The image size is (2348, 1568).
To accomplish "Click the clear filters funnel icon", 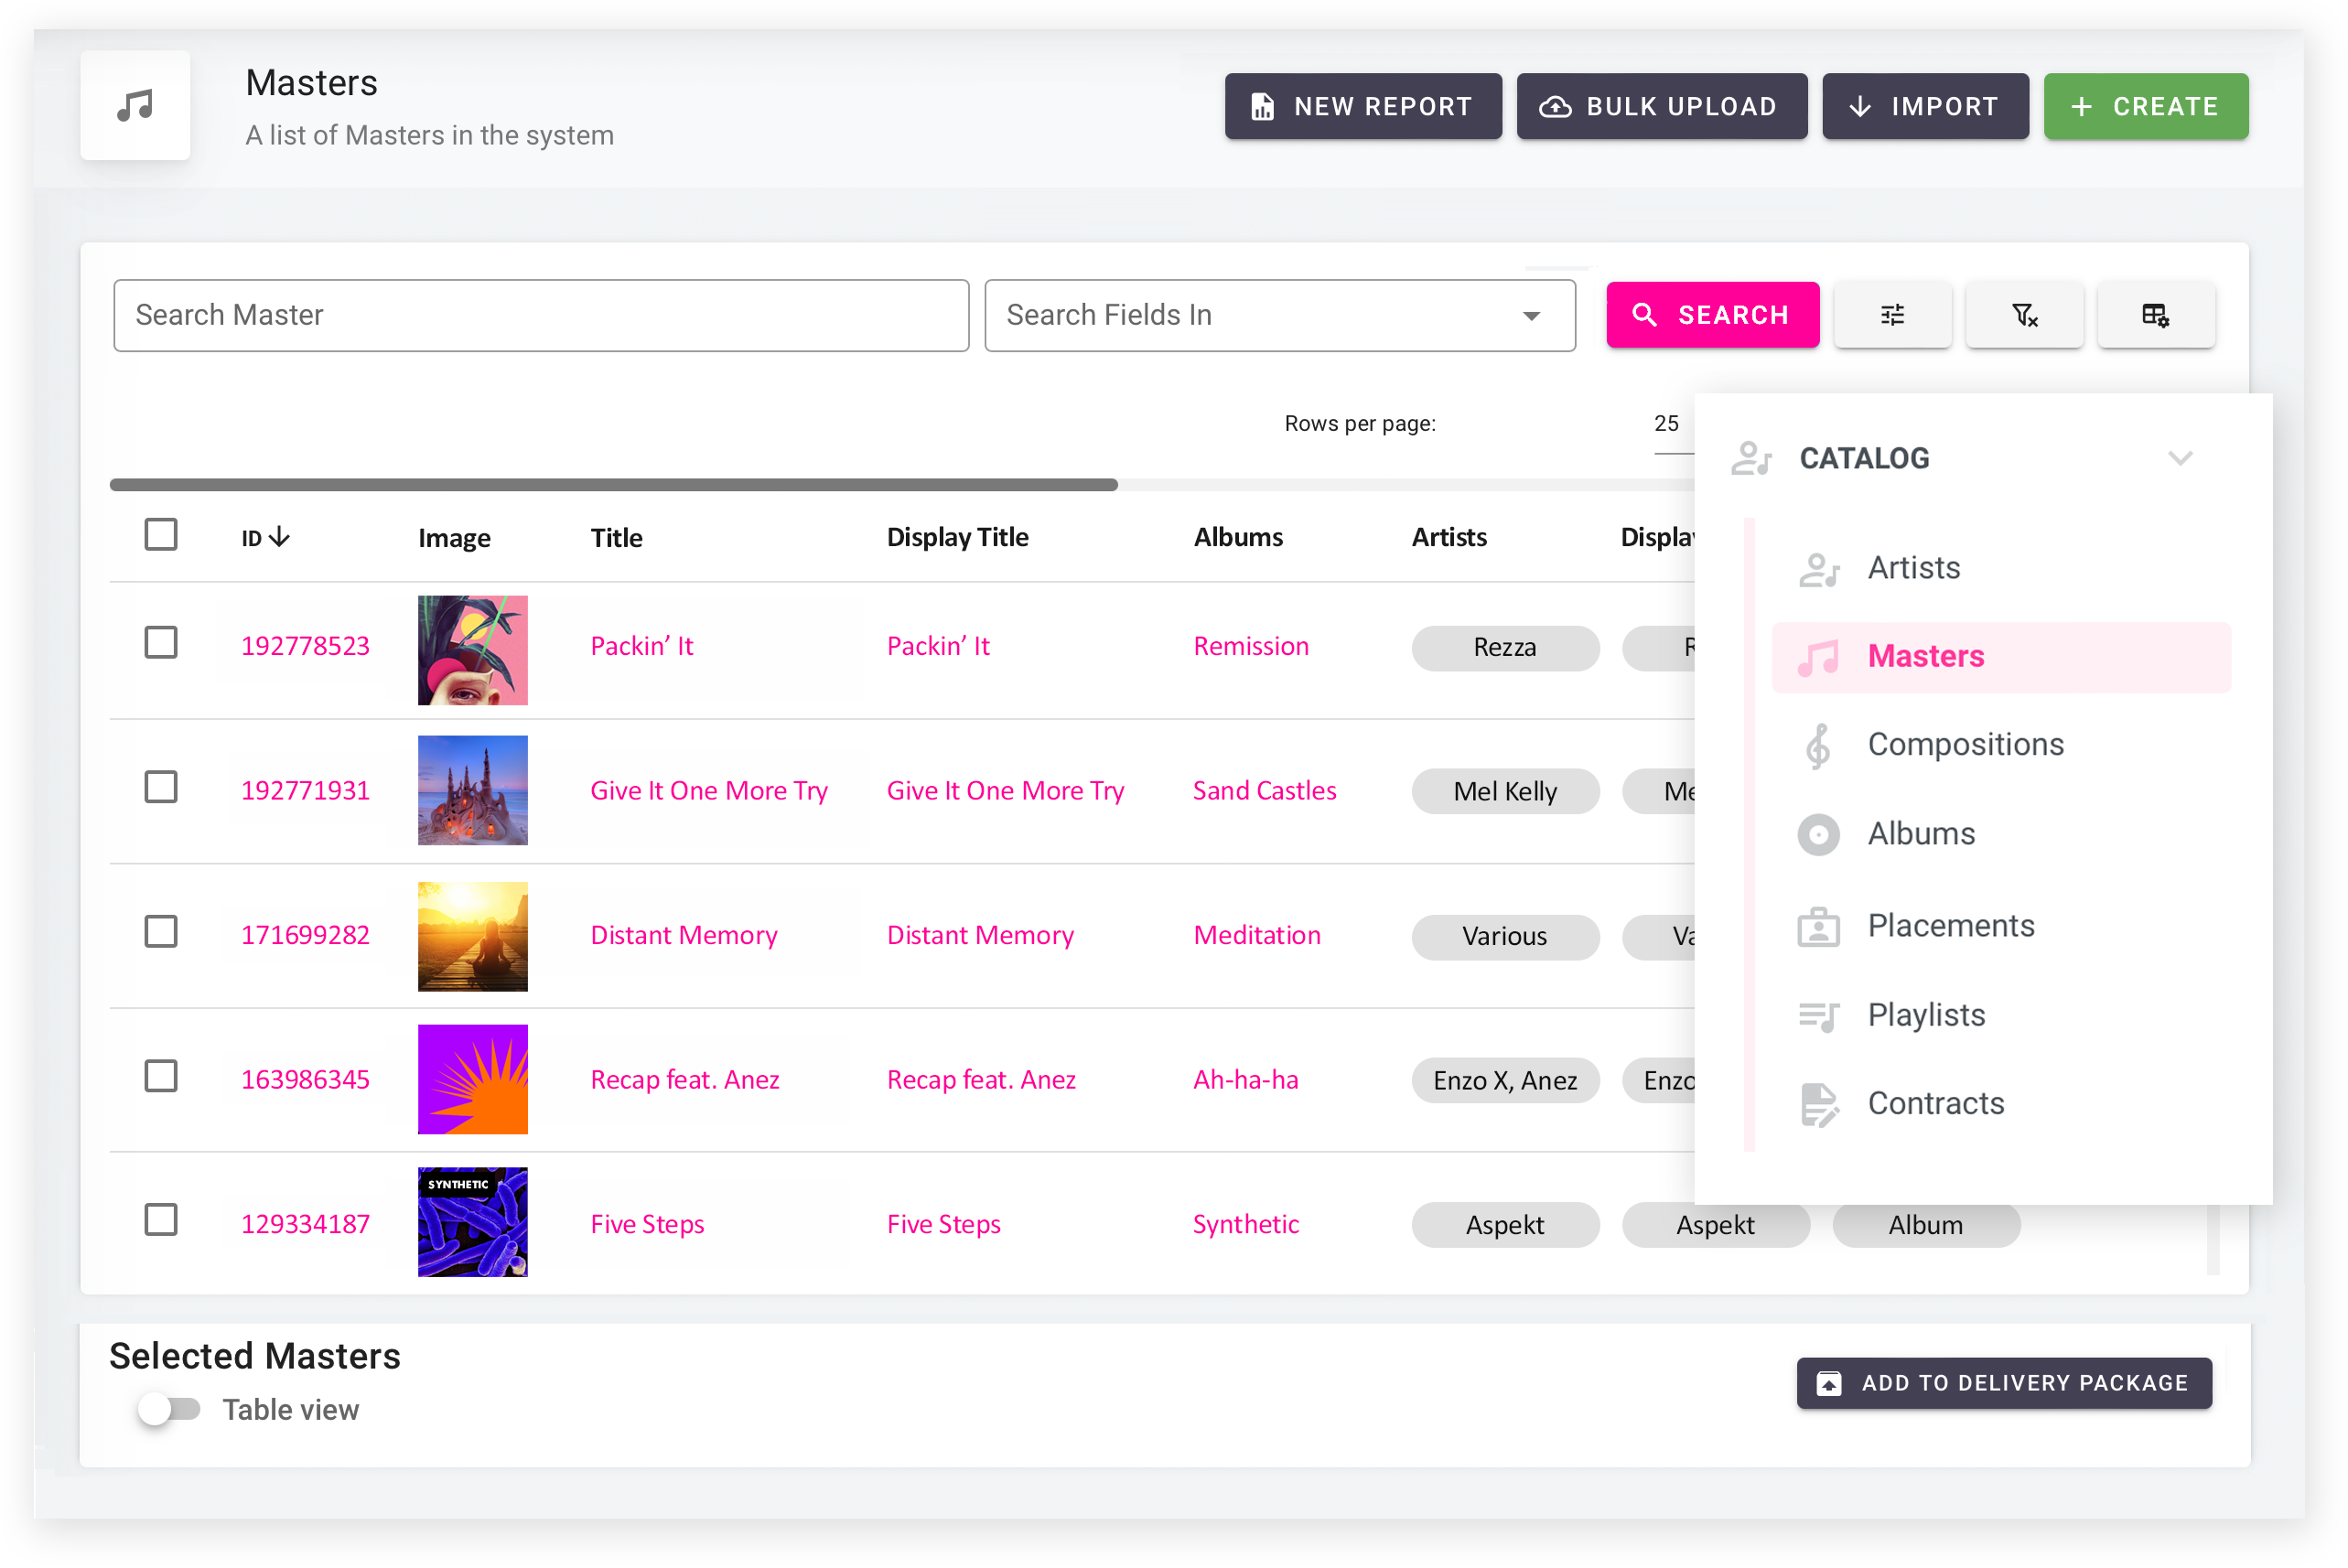I will point(2024,315).
